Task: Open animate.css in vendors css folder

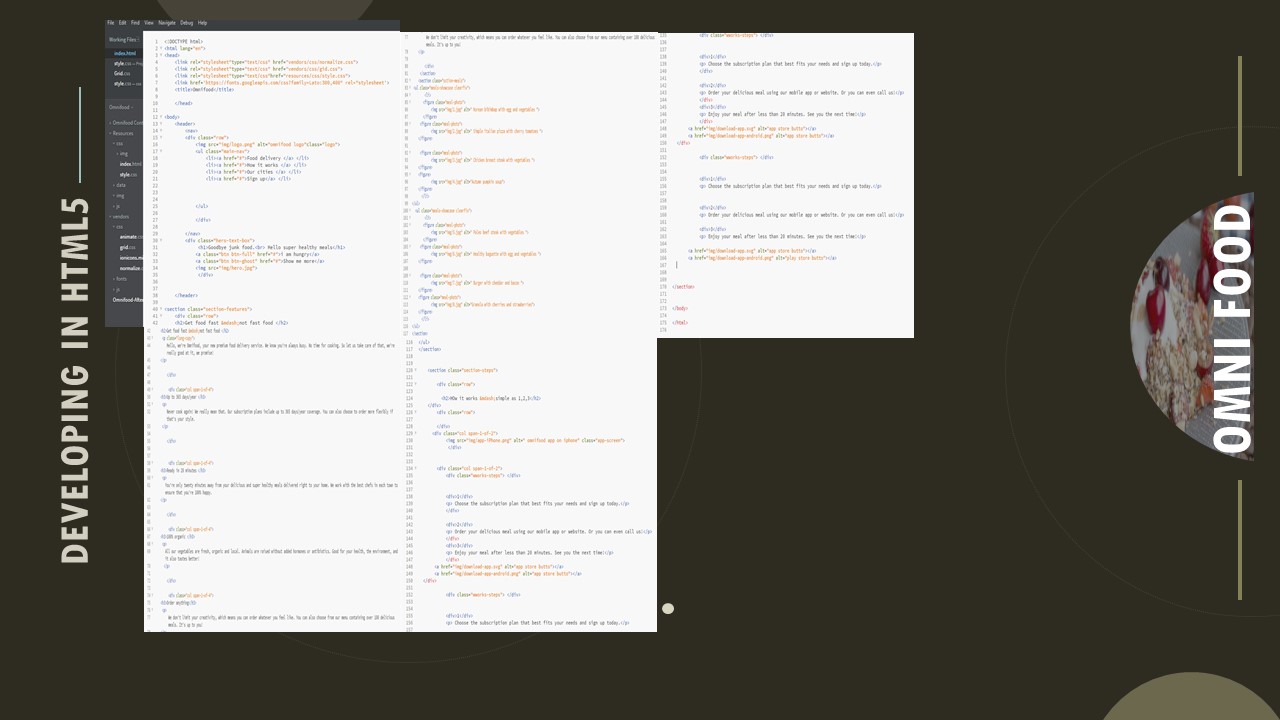Action: pyautogui.click(x=128, y=237)
